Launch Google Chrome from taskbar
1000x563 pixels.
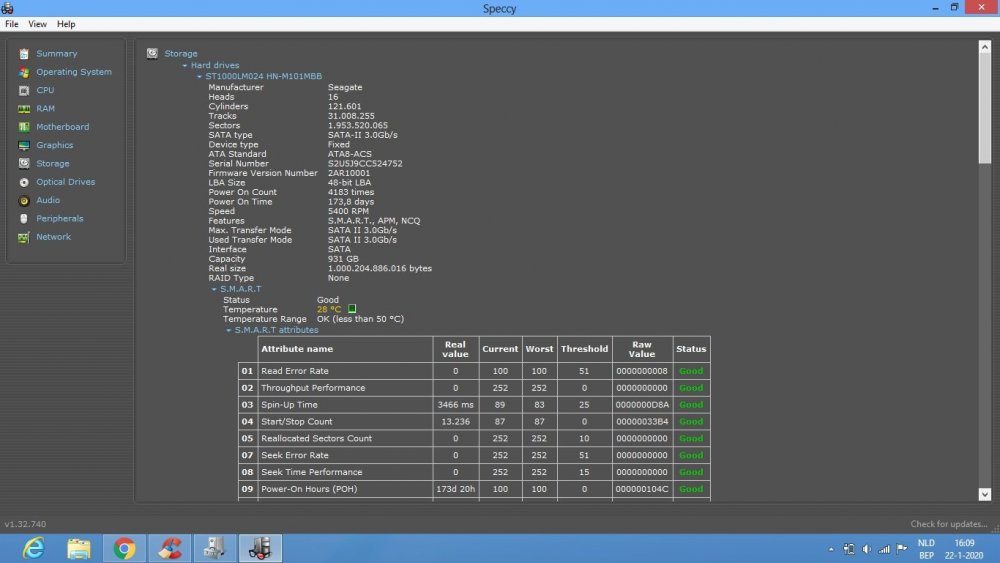(x=124, y=548)
